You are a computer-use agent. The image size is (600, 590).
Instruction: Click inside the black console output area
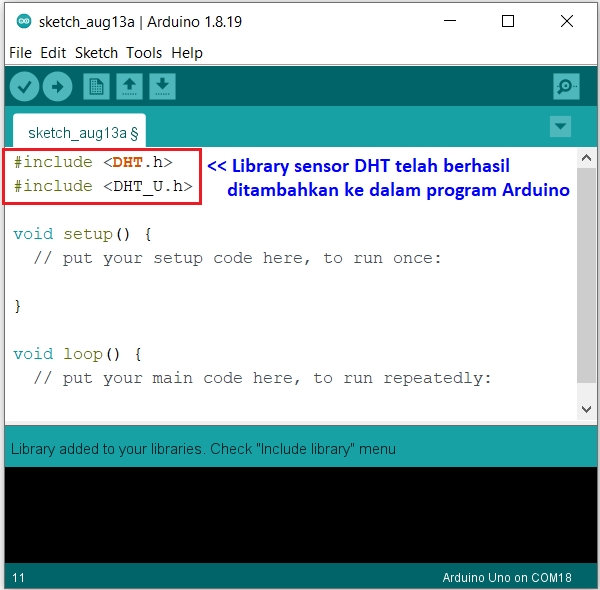[x=301, y=515]
